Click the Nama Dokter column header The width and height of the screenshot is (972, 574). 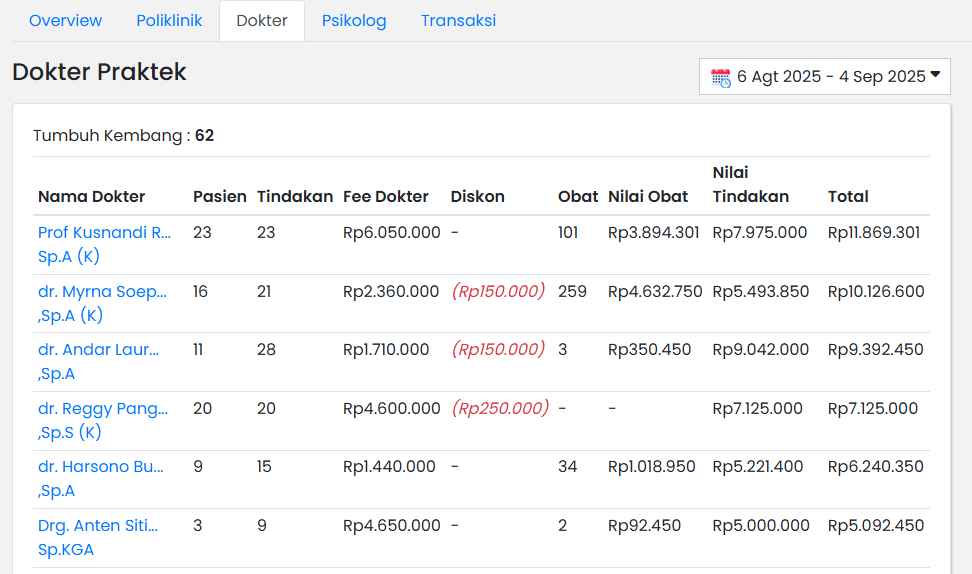[x=91, y=197]
